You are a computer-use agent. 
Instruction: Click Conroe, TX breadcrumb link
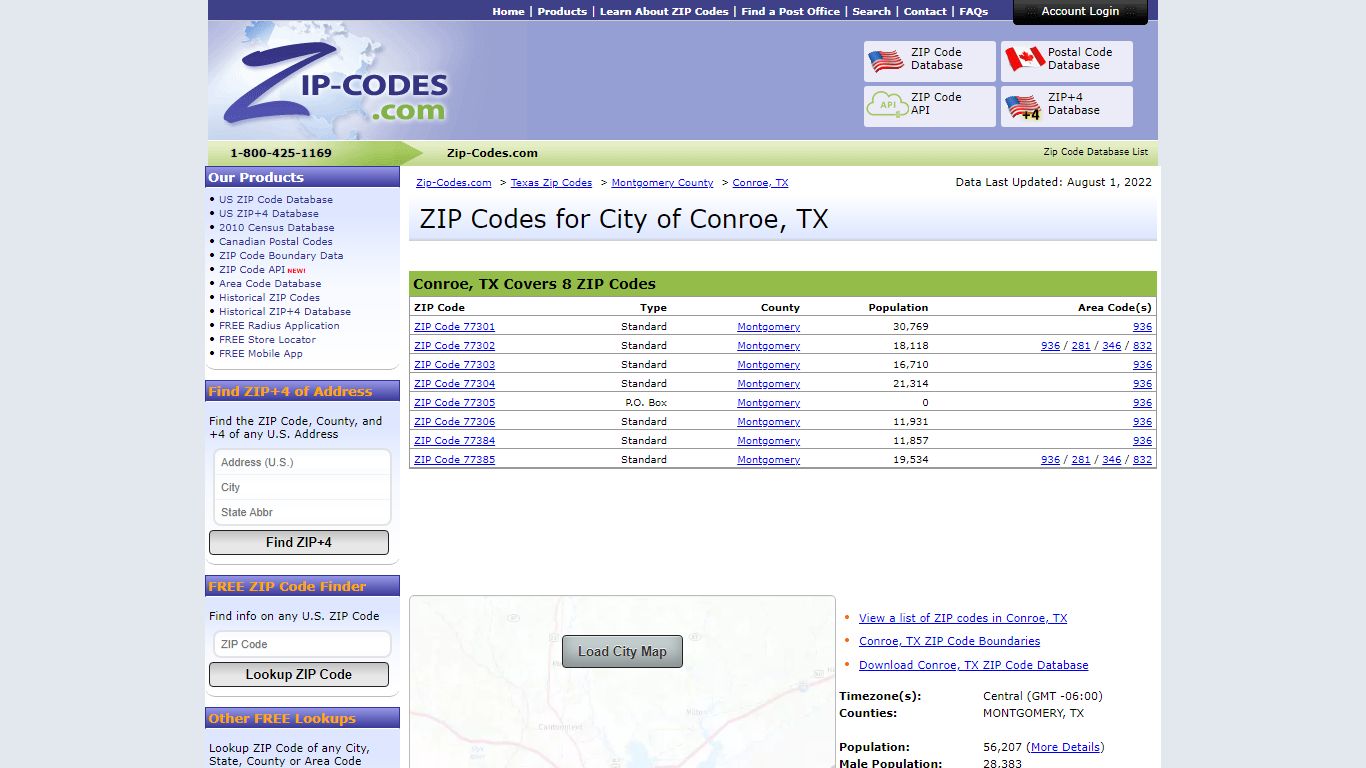tap(760, 183)
